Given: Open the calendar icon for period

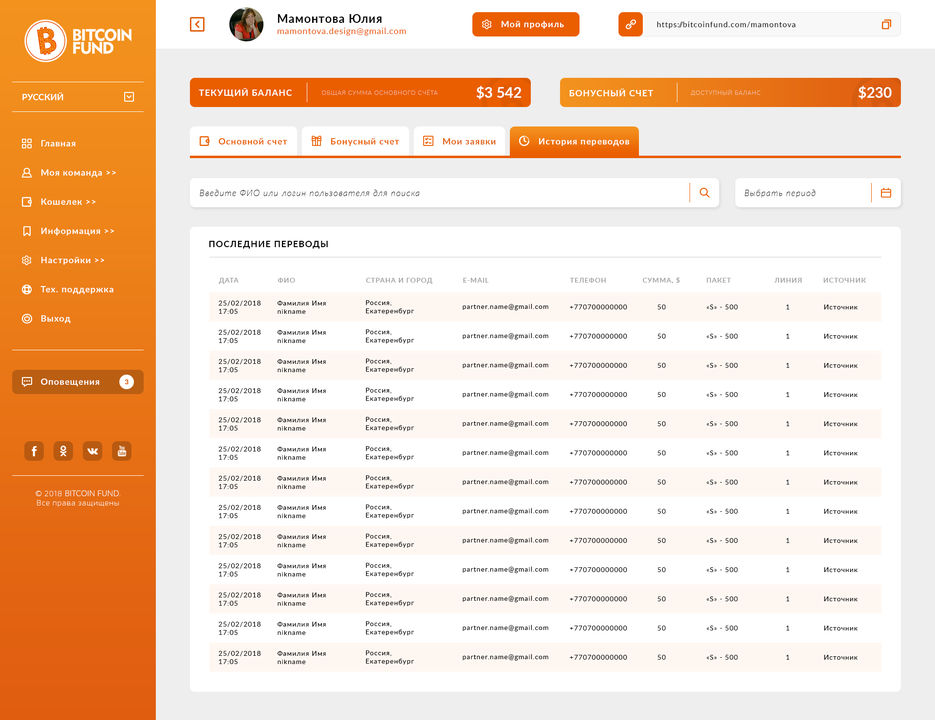Looking at the screenshot, I should point(886,193).
